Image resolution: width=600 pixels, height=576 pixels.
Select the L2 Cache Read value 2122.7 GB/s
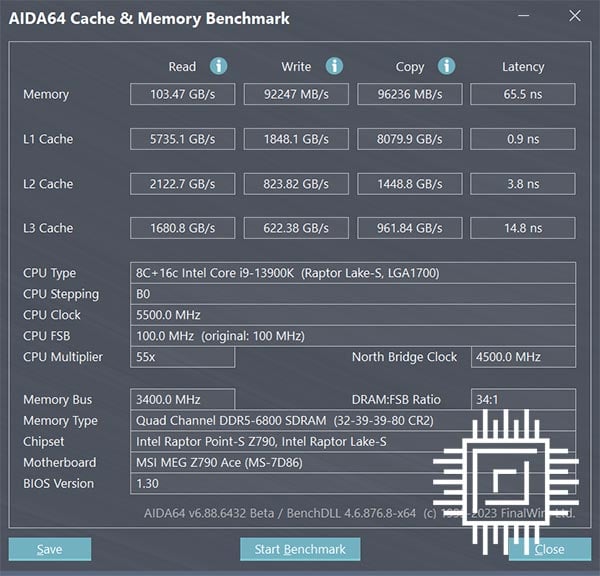pyautogui.click(x=183, y=184)
